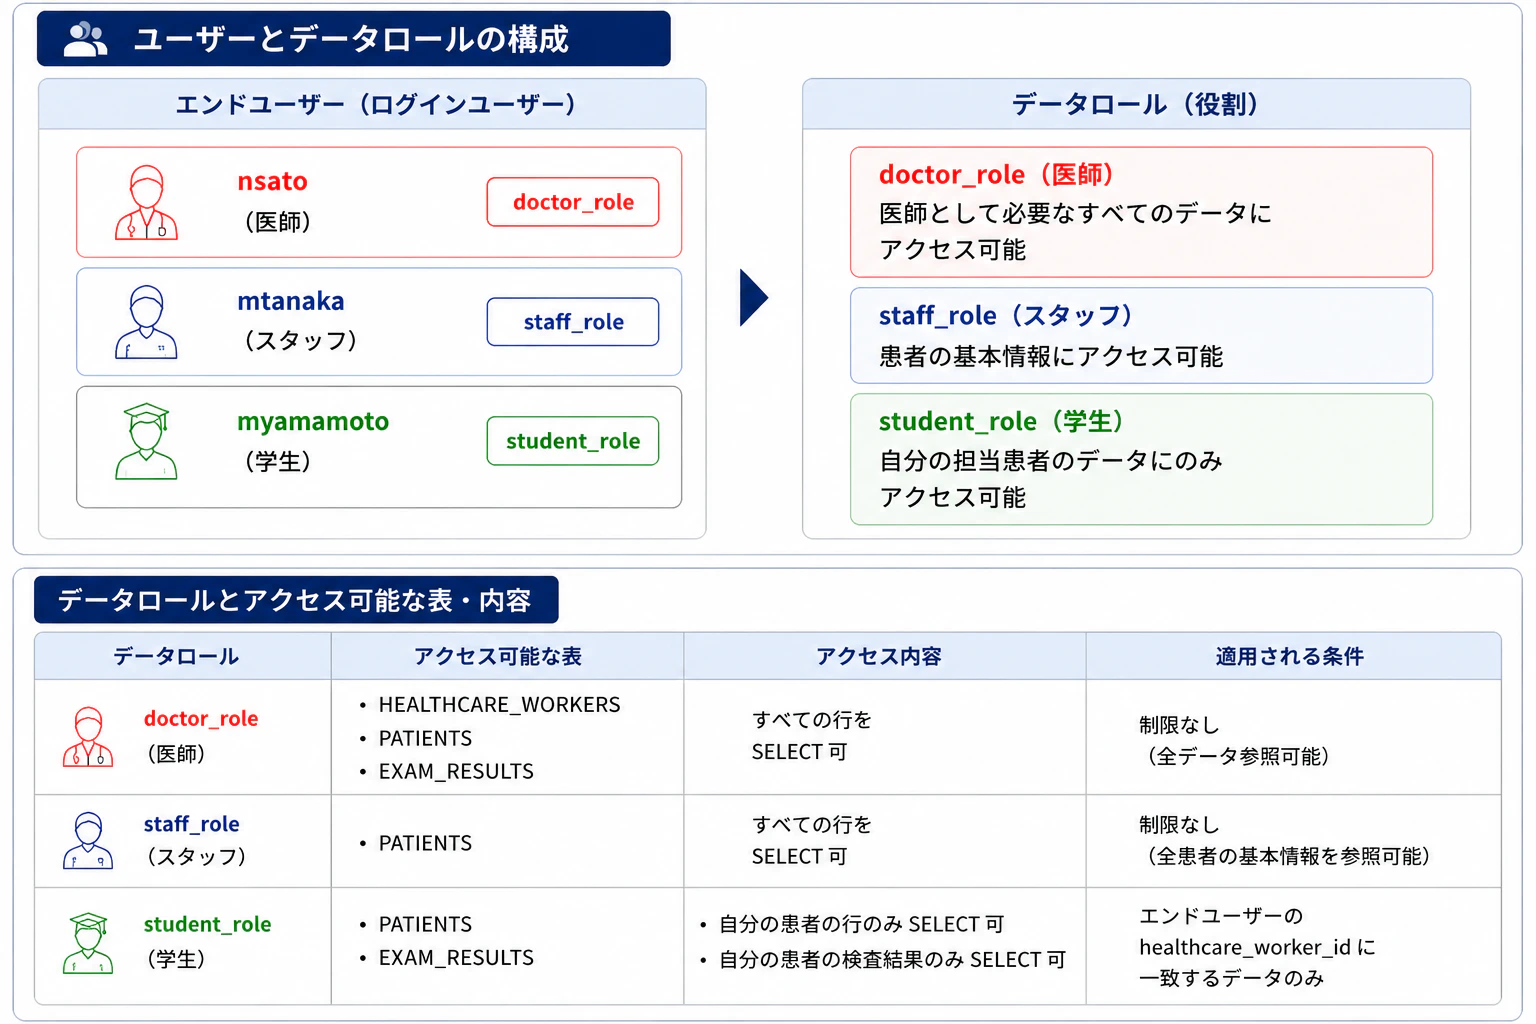The width and height of the screenshot is (1536, 1024).
Task: Click 自分の患者の行のみ SELECT 可 bullet
Action: point(861,924)
